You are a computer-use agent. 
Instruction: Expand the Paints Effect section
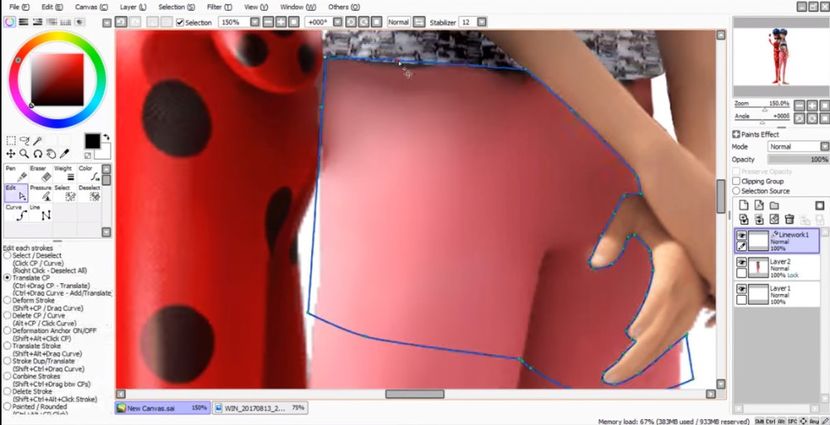click(x=736, y=134)
